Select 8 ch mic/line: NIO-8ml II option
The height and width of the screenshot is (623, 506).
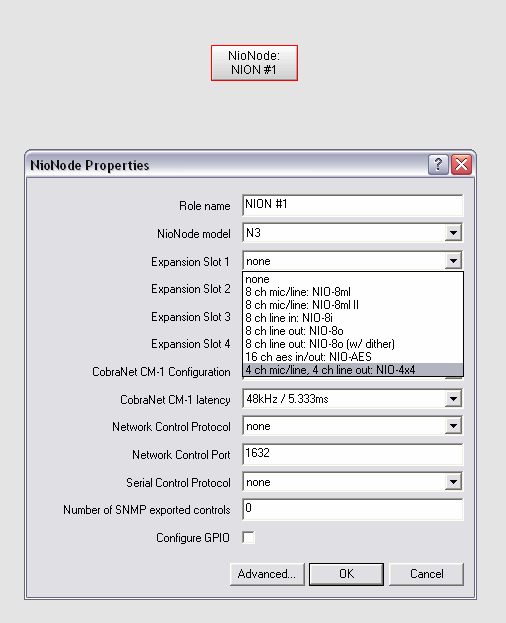tap(353, 305)
